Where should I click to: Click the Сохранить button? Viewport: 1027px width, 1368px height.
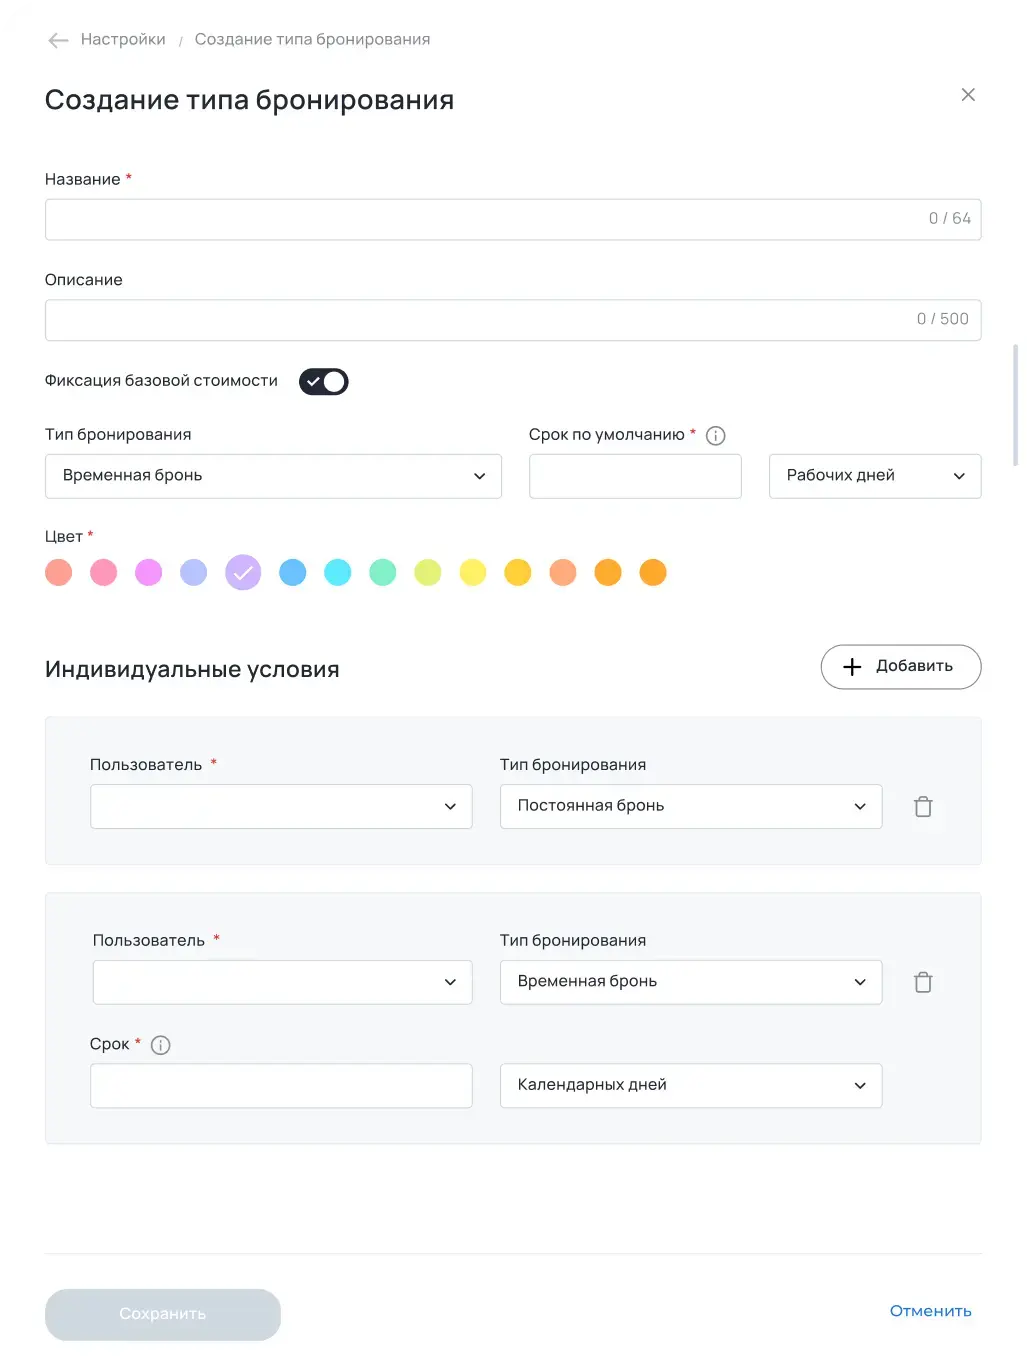(163, 1314)
